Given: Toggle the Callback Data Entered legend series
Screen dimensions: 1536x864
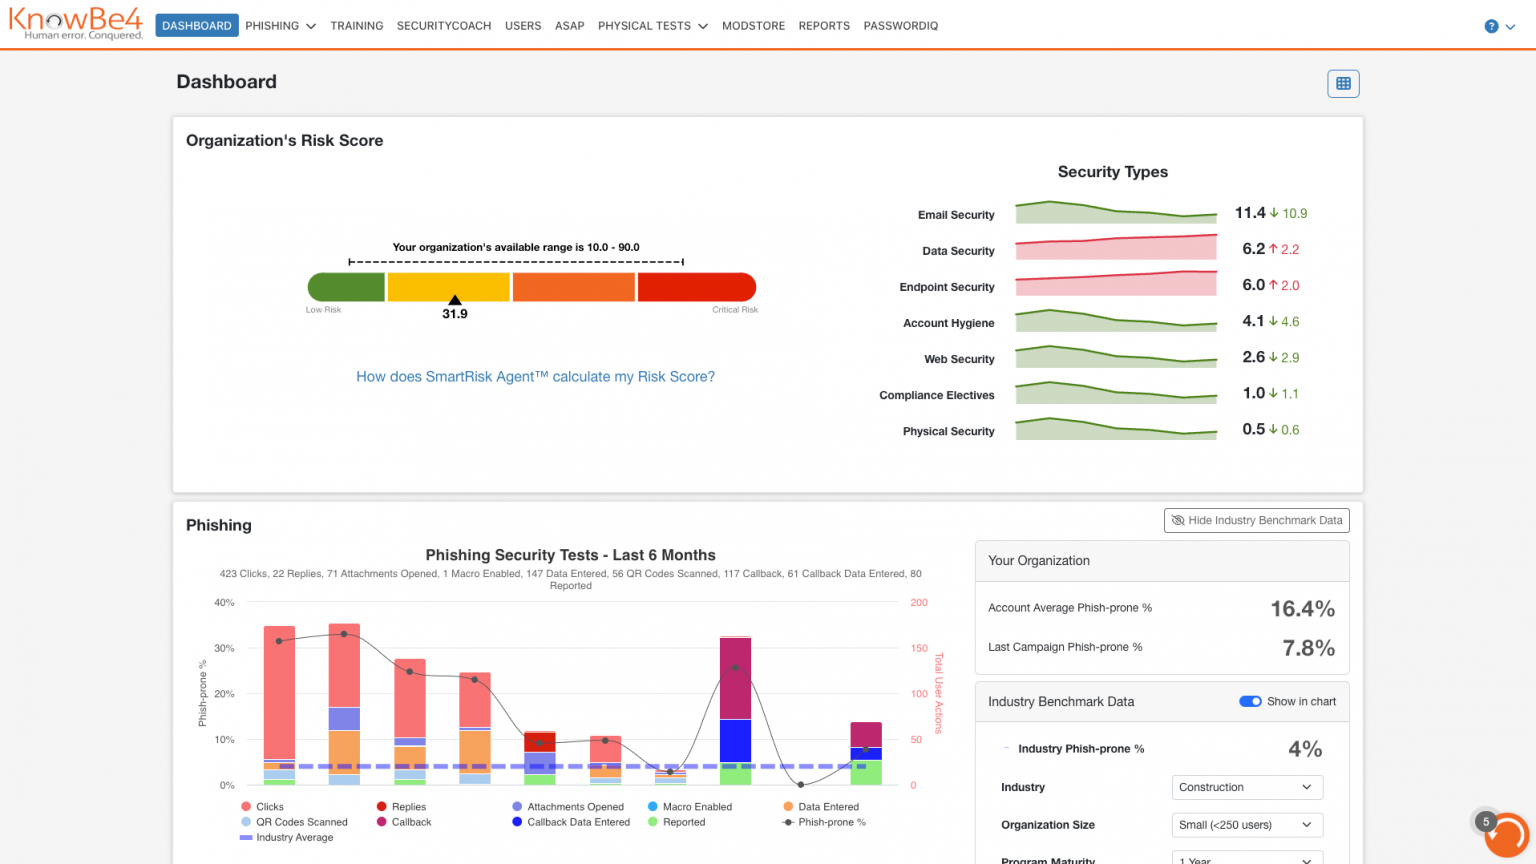Looking at the screenshot, I should coord(571,822).
